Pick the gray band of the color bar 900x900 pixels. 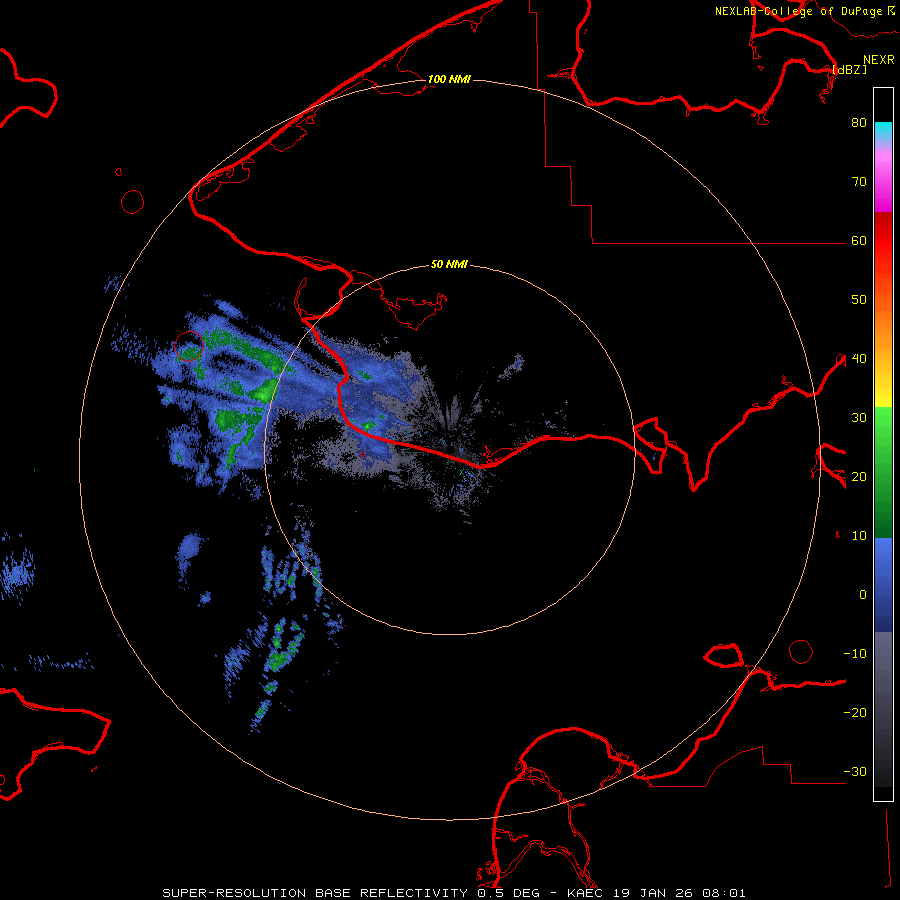click(x=883, y=709)
